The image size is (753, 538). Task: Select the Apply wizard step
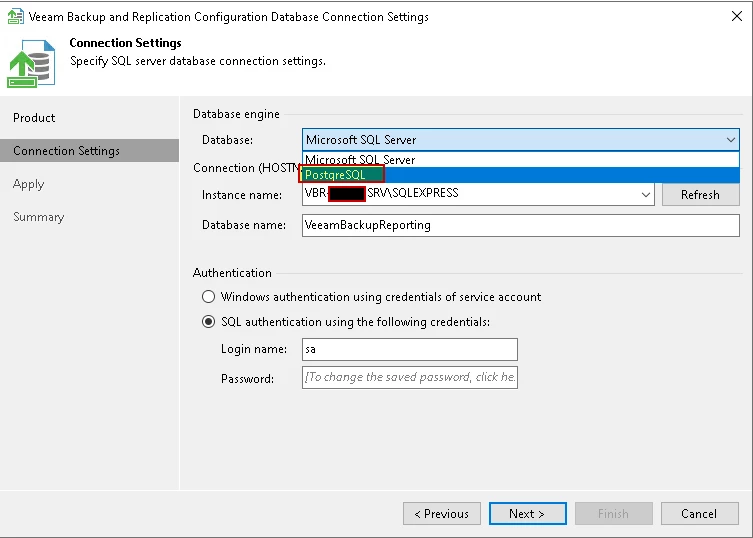point(29,184)
